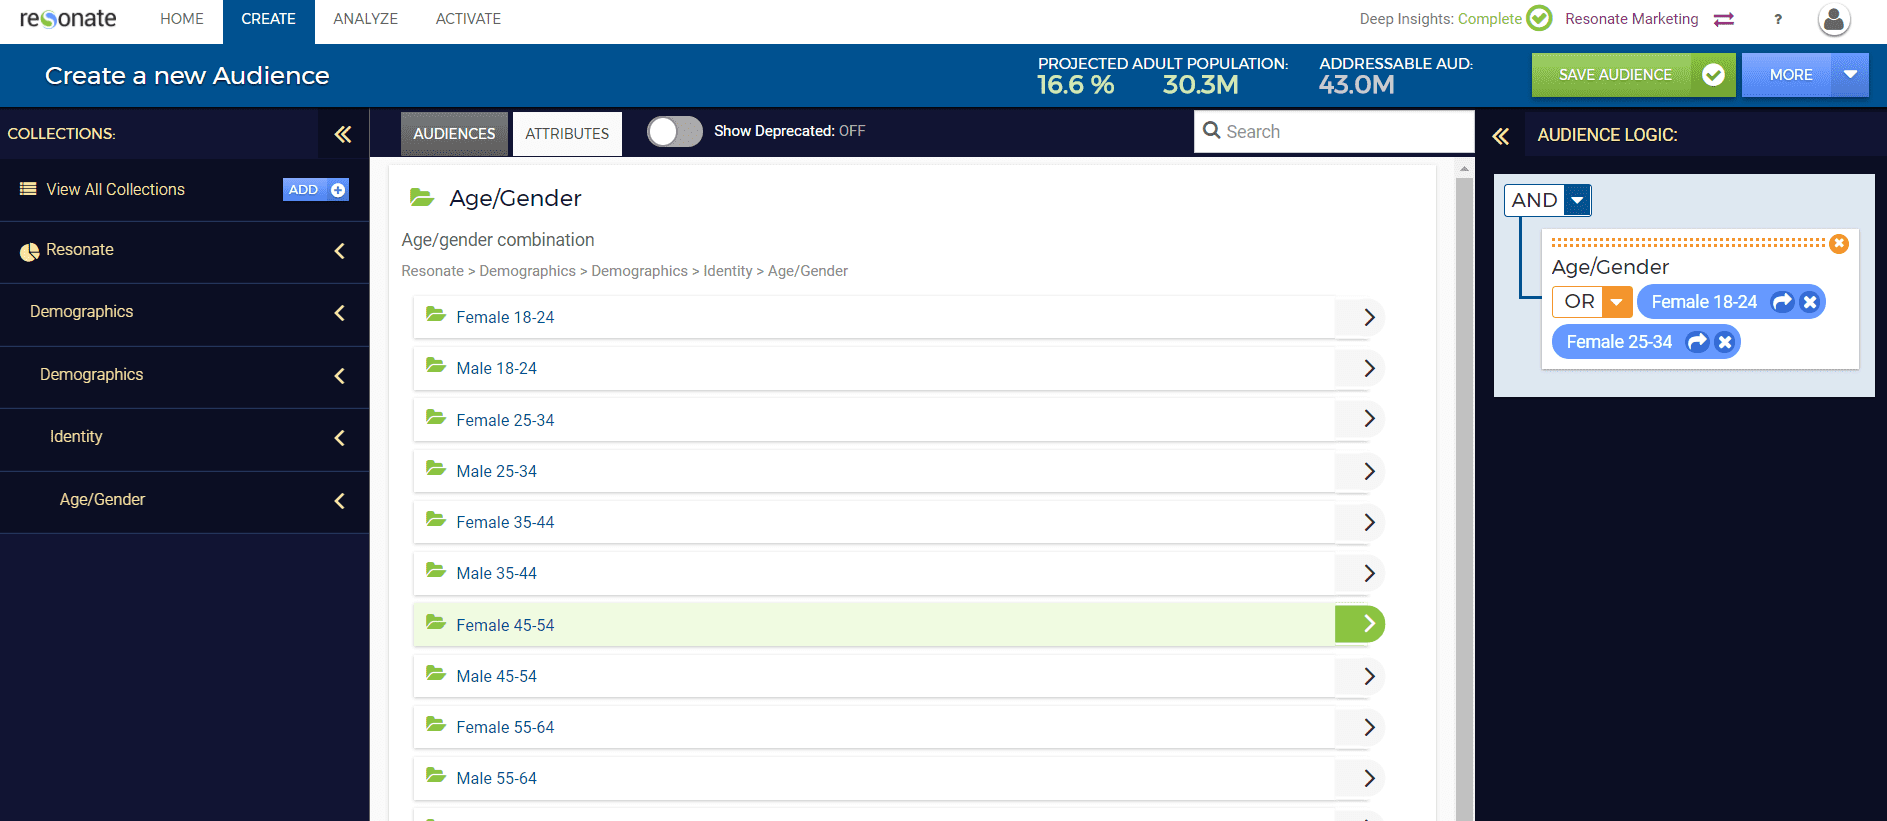Delete the Age/Gender logic group
The image size is (1887, 821).
tap(1838, 244)
